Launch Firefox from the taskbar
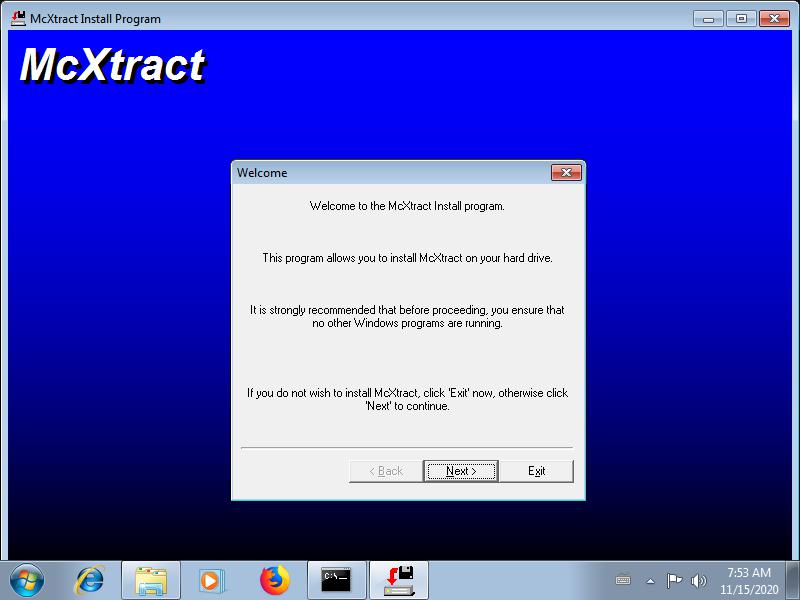This screenshot has height=600, width=800. point(274,581)
